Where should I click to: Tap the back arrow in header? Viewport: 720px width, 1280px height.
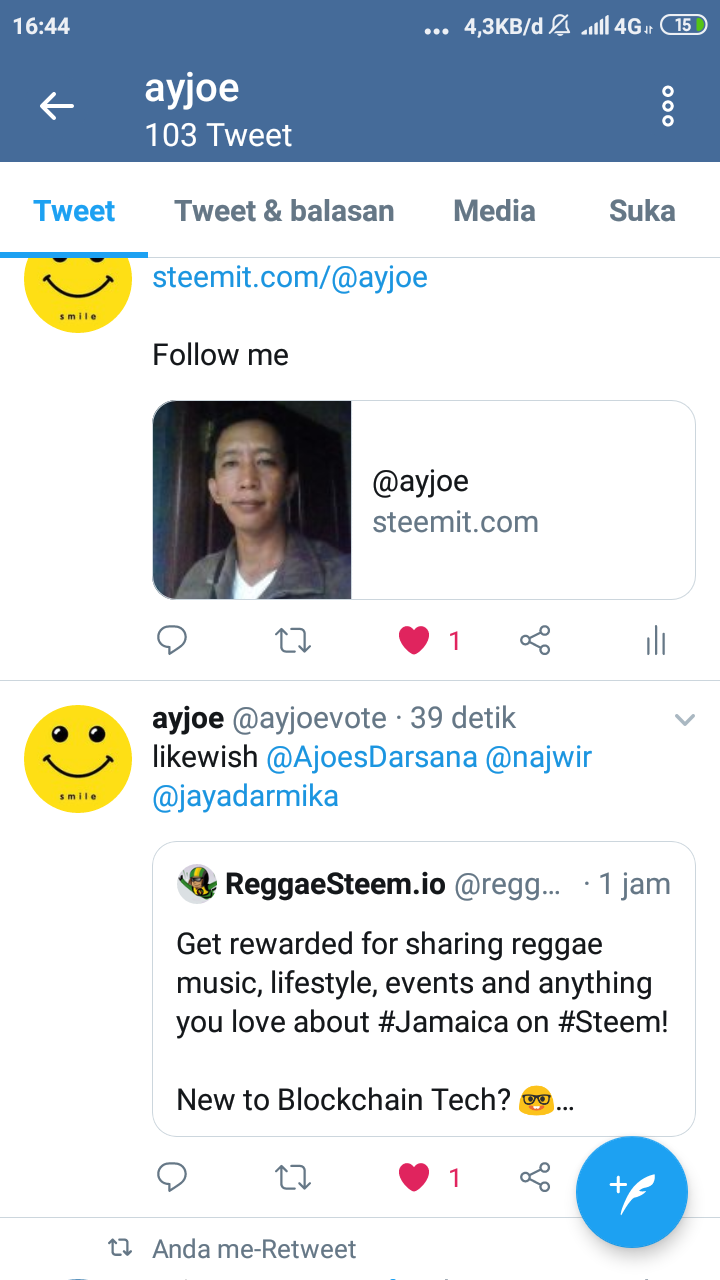coord(57,106)
